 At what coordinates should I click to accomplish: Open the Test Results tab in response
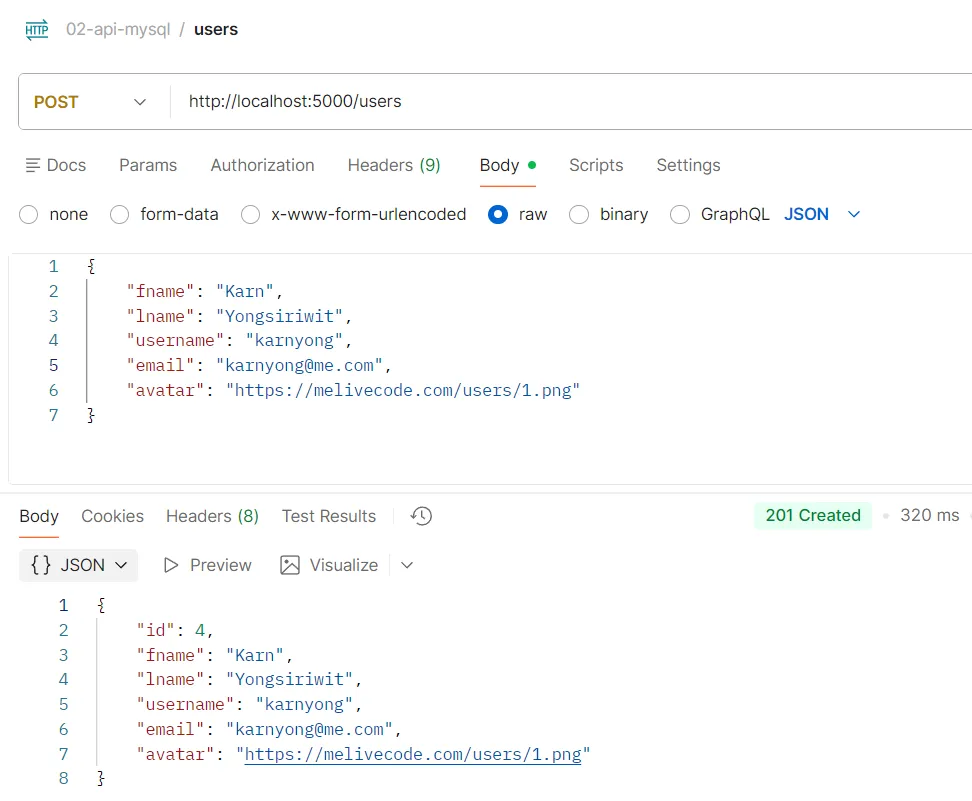pos(328,516)
